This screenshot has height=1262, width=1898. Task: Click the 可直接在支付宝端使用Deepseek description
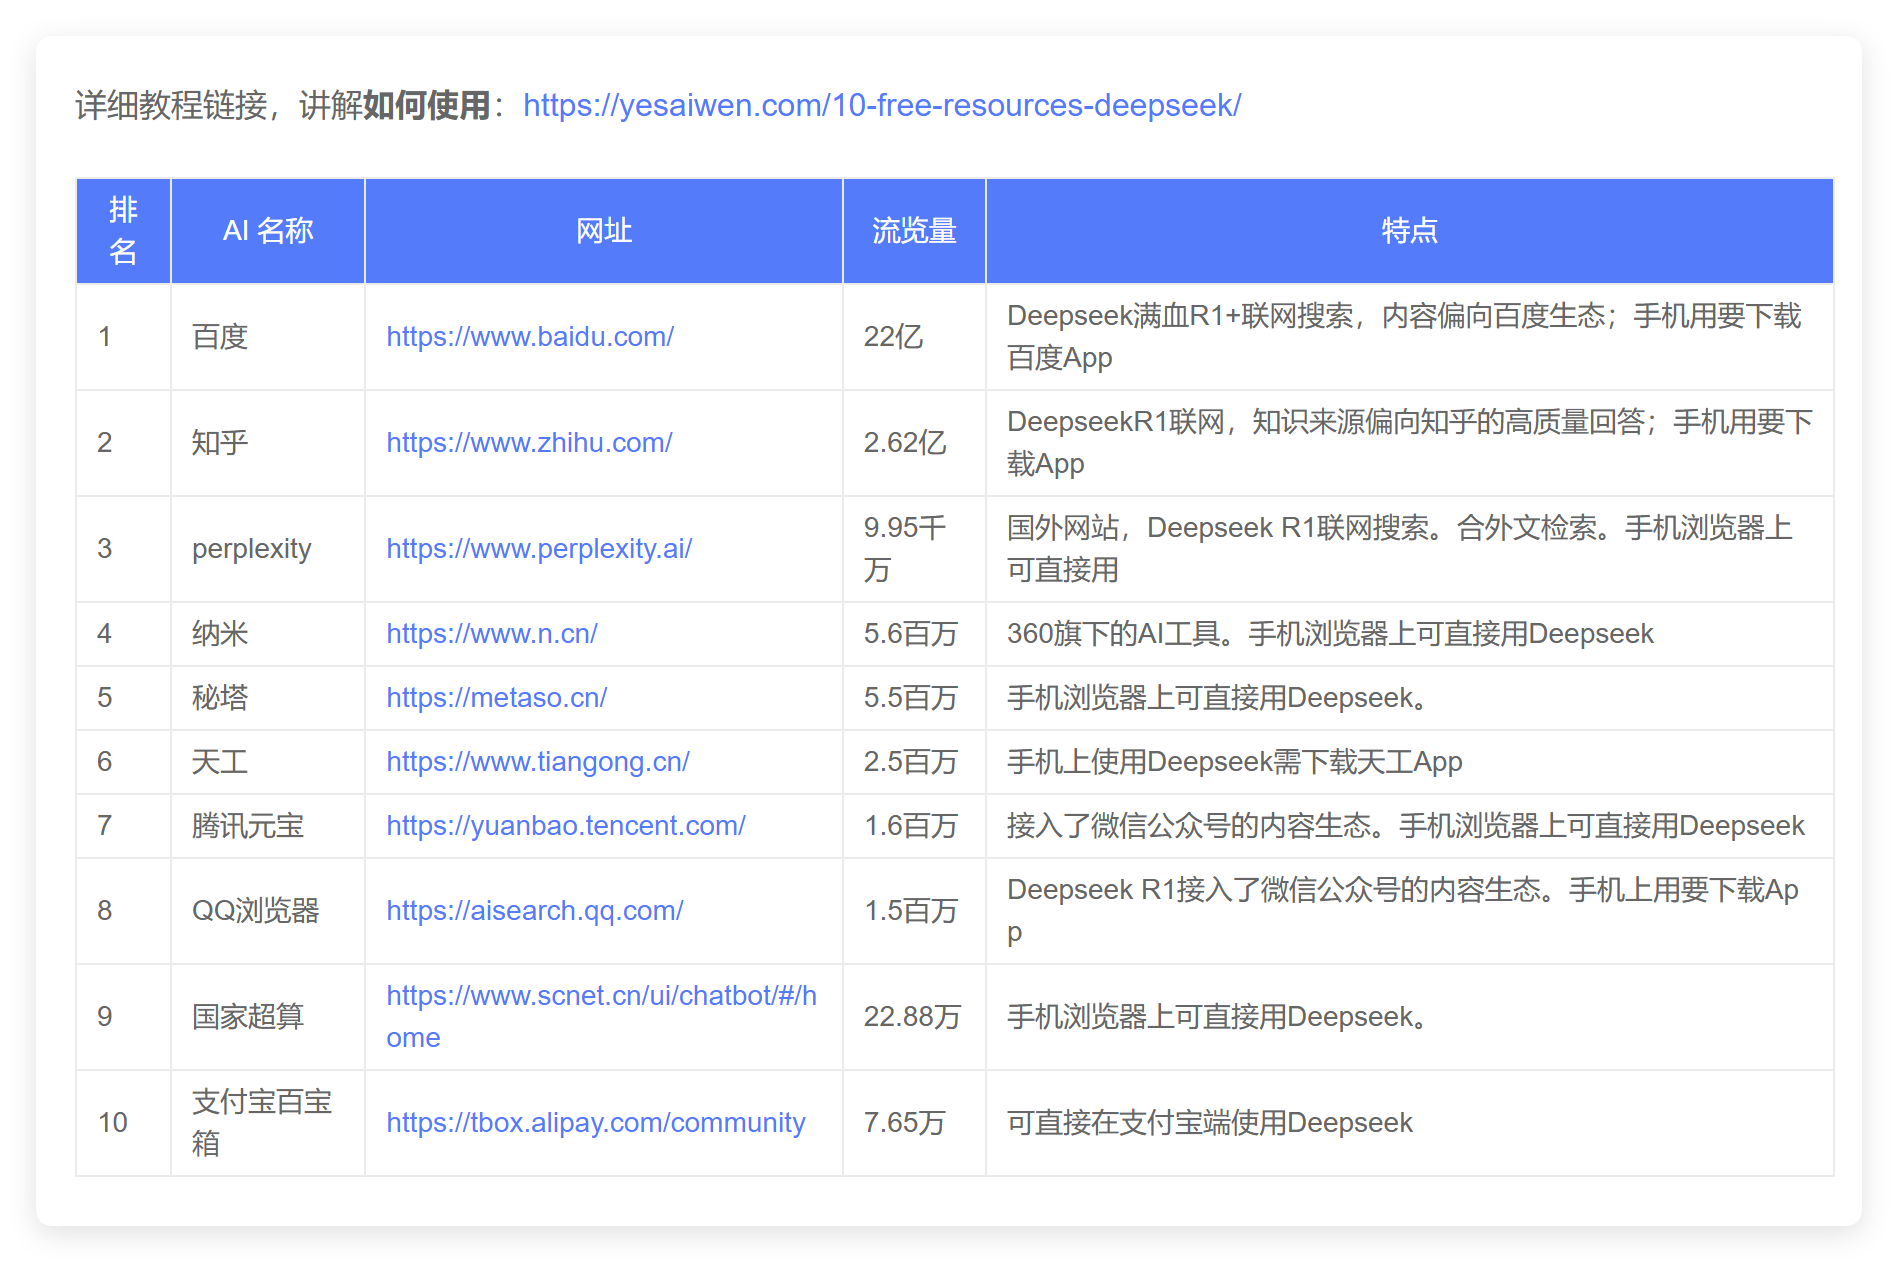(x=1210, y=1123)
